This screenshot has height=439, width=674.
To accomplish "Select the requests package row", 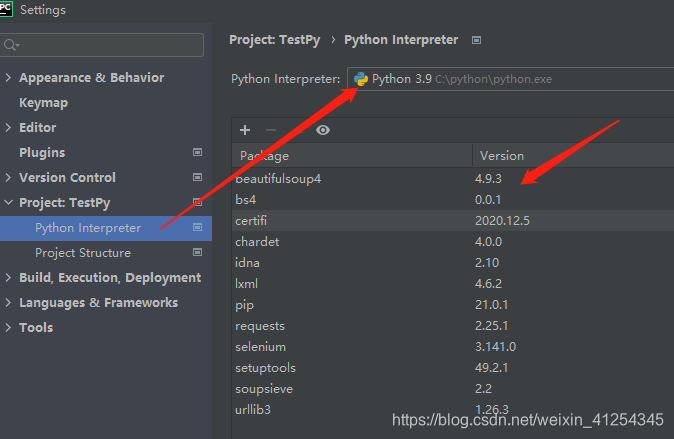I will point(453,326).
